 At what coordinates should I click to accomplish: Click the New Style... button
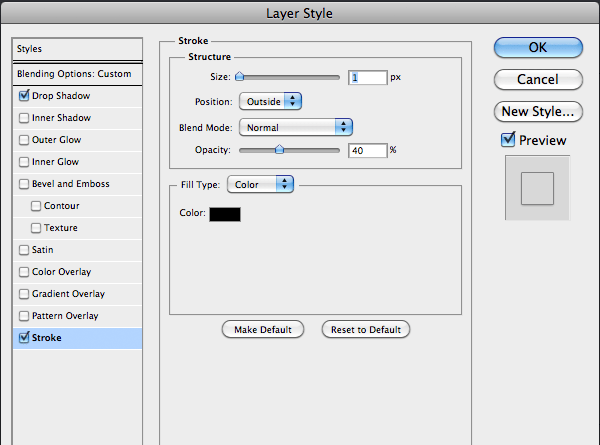[x=538, y=111]
